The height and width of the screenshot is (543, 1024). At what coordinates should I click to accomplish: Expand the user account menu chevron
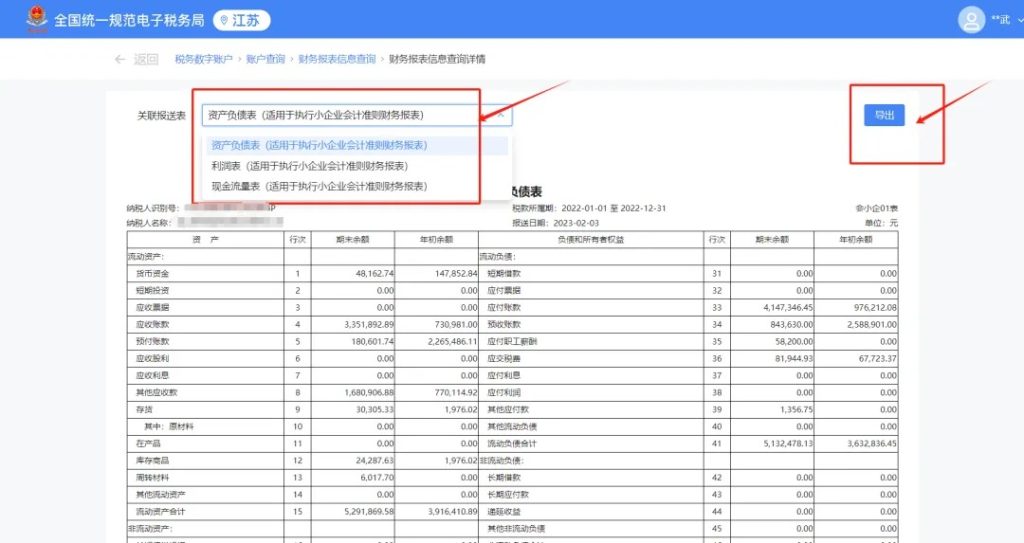(1015, 20)
